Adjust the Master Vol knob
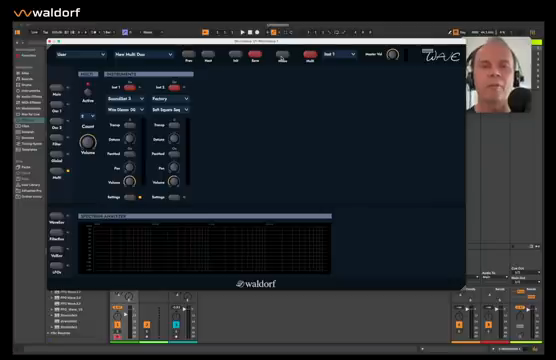 [x=393, y=55]
